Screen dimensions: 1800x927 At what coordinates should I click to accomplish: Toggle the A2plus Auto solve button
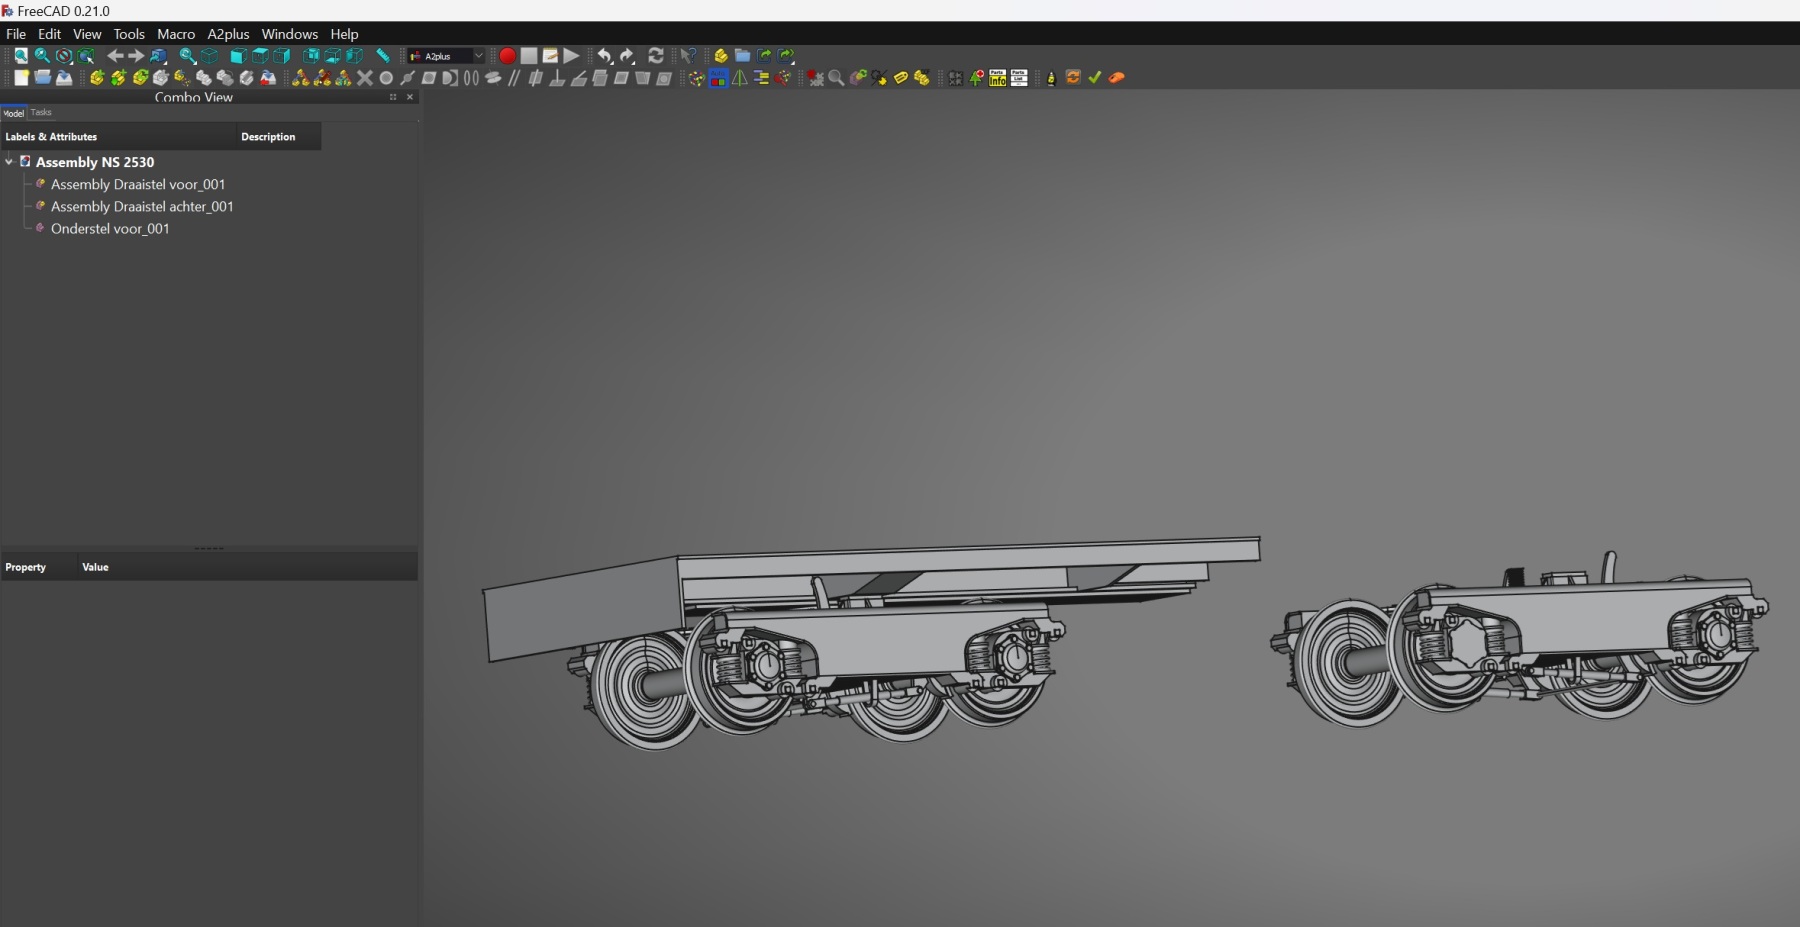(x=718, y=78)
